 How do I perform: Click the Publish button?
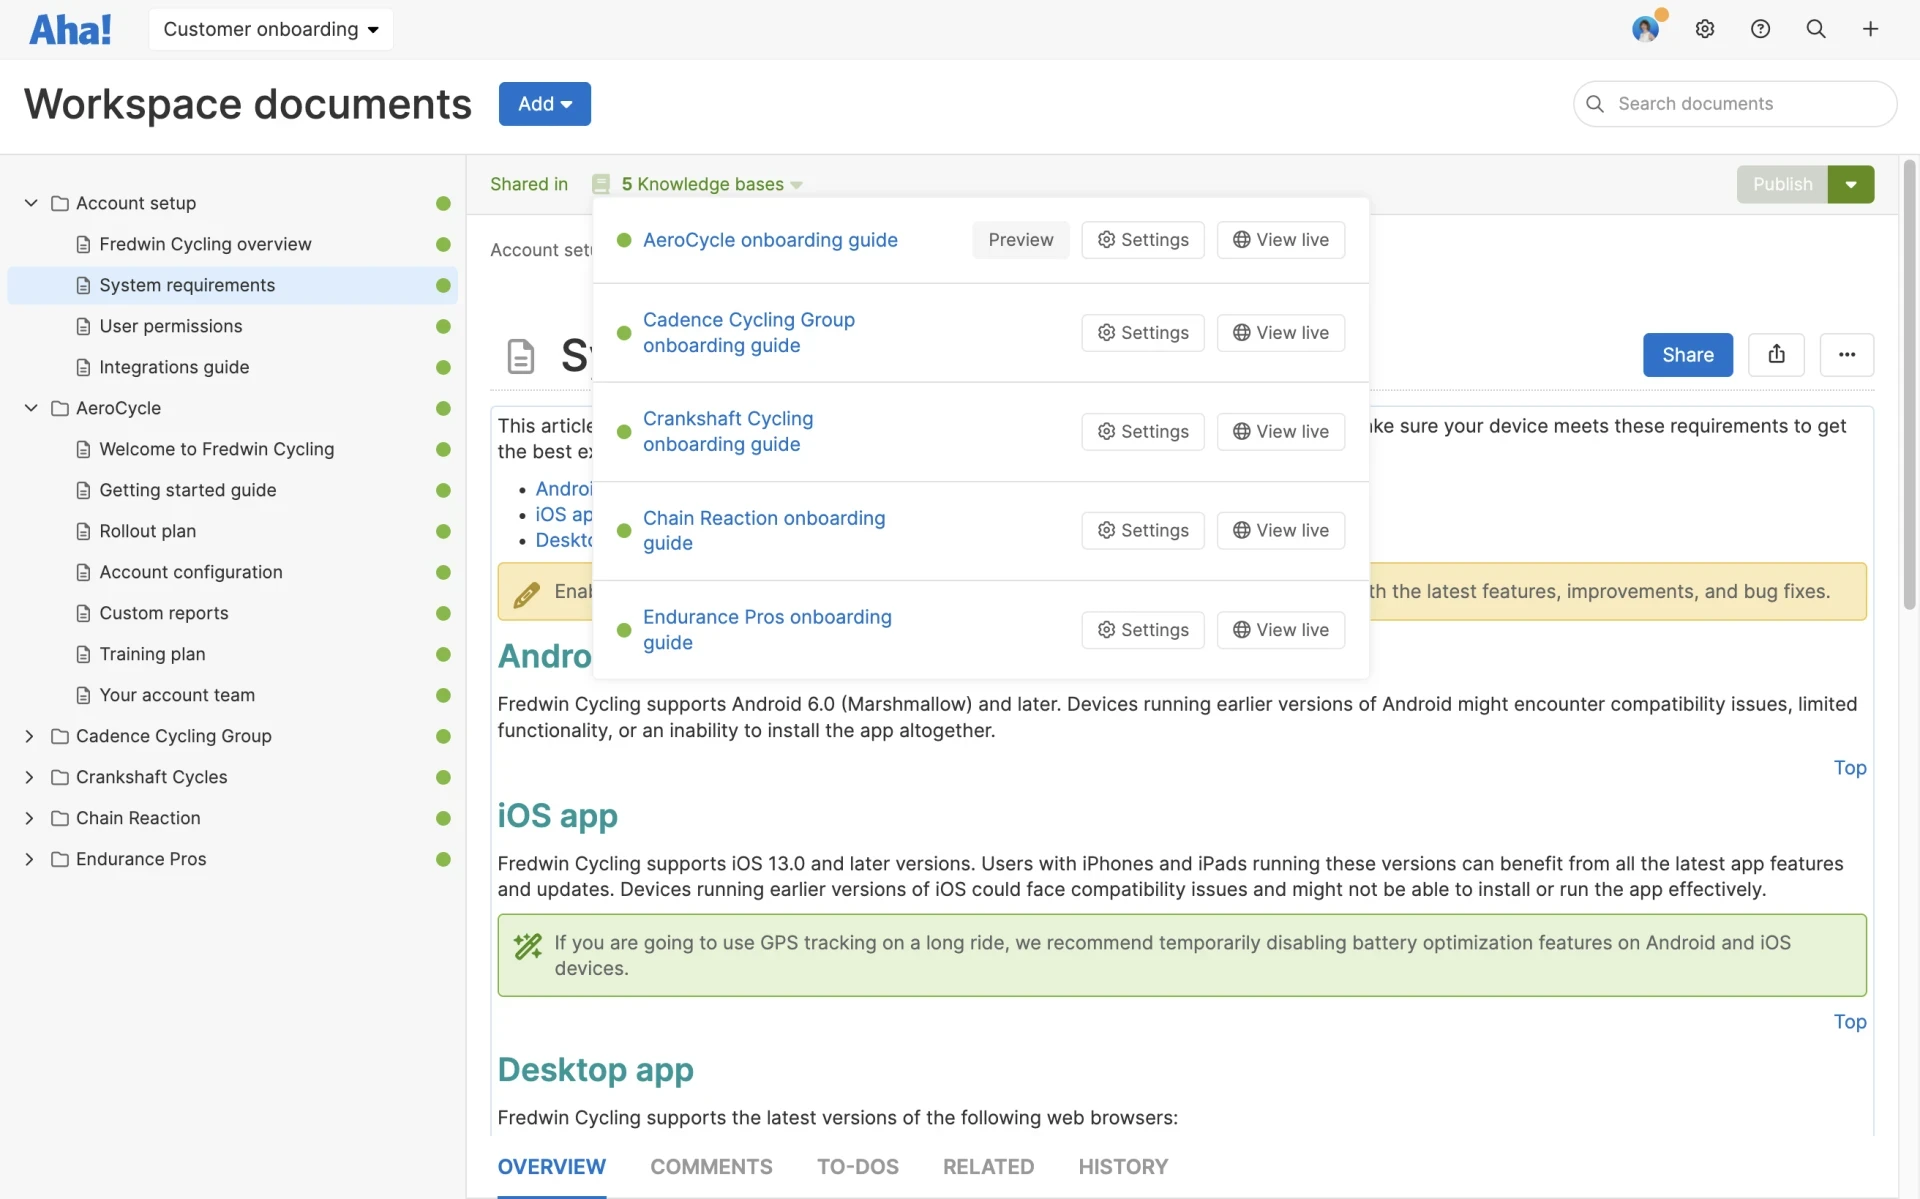click(x=1782, y=184)
